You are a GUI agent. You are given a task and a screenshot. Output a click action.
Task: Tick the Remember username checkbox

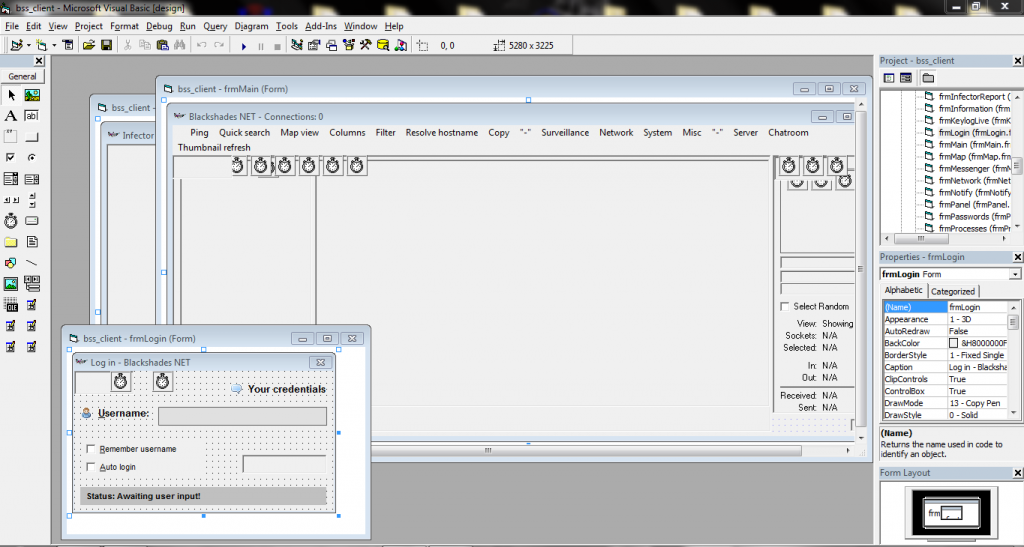pos(91,448)
